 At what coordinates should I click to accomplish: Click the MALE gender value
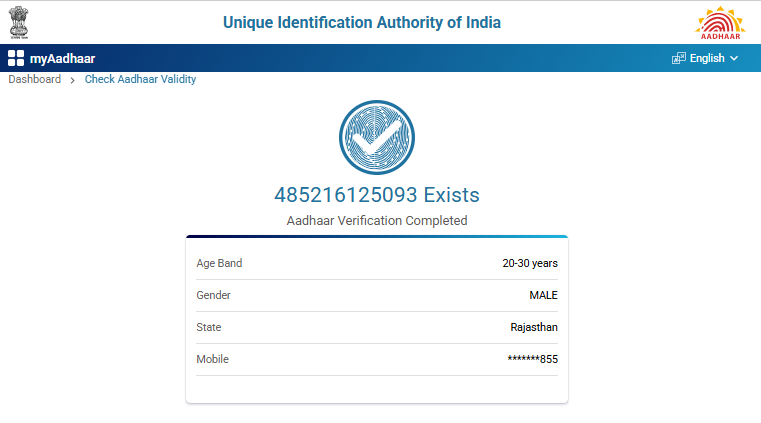[x=543, y=295]
